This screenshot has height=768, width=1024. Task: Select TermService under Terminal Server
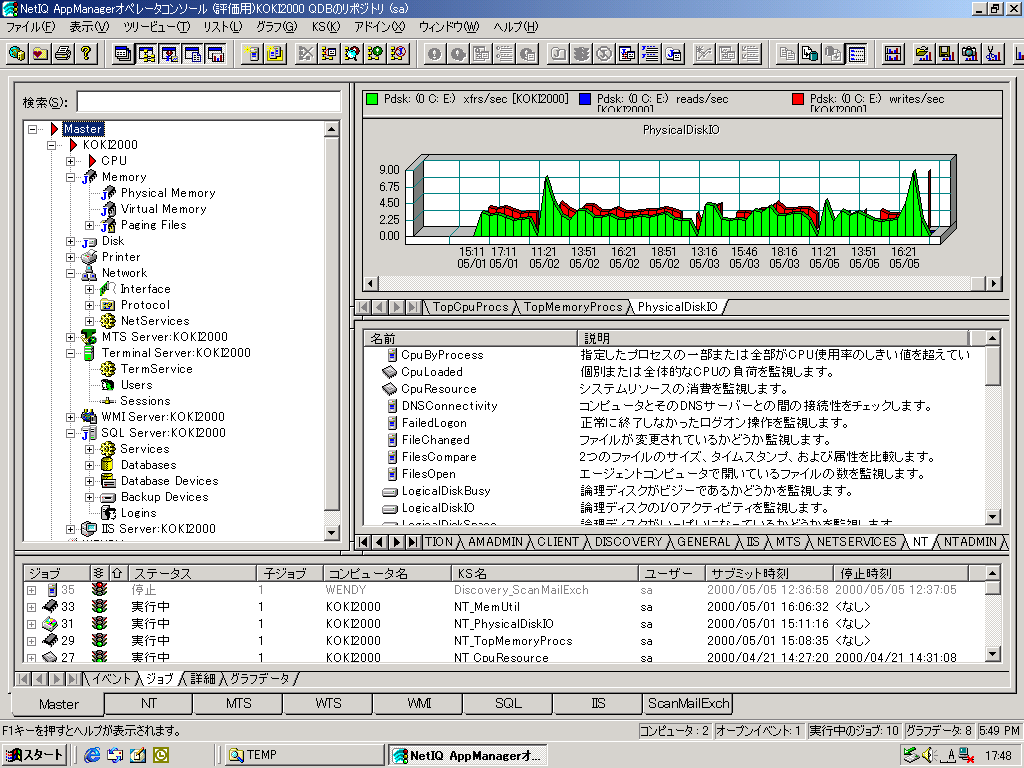[x=156, y=369]
